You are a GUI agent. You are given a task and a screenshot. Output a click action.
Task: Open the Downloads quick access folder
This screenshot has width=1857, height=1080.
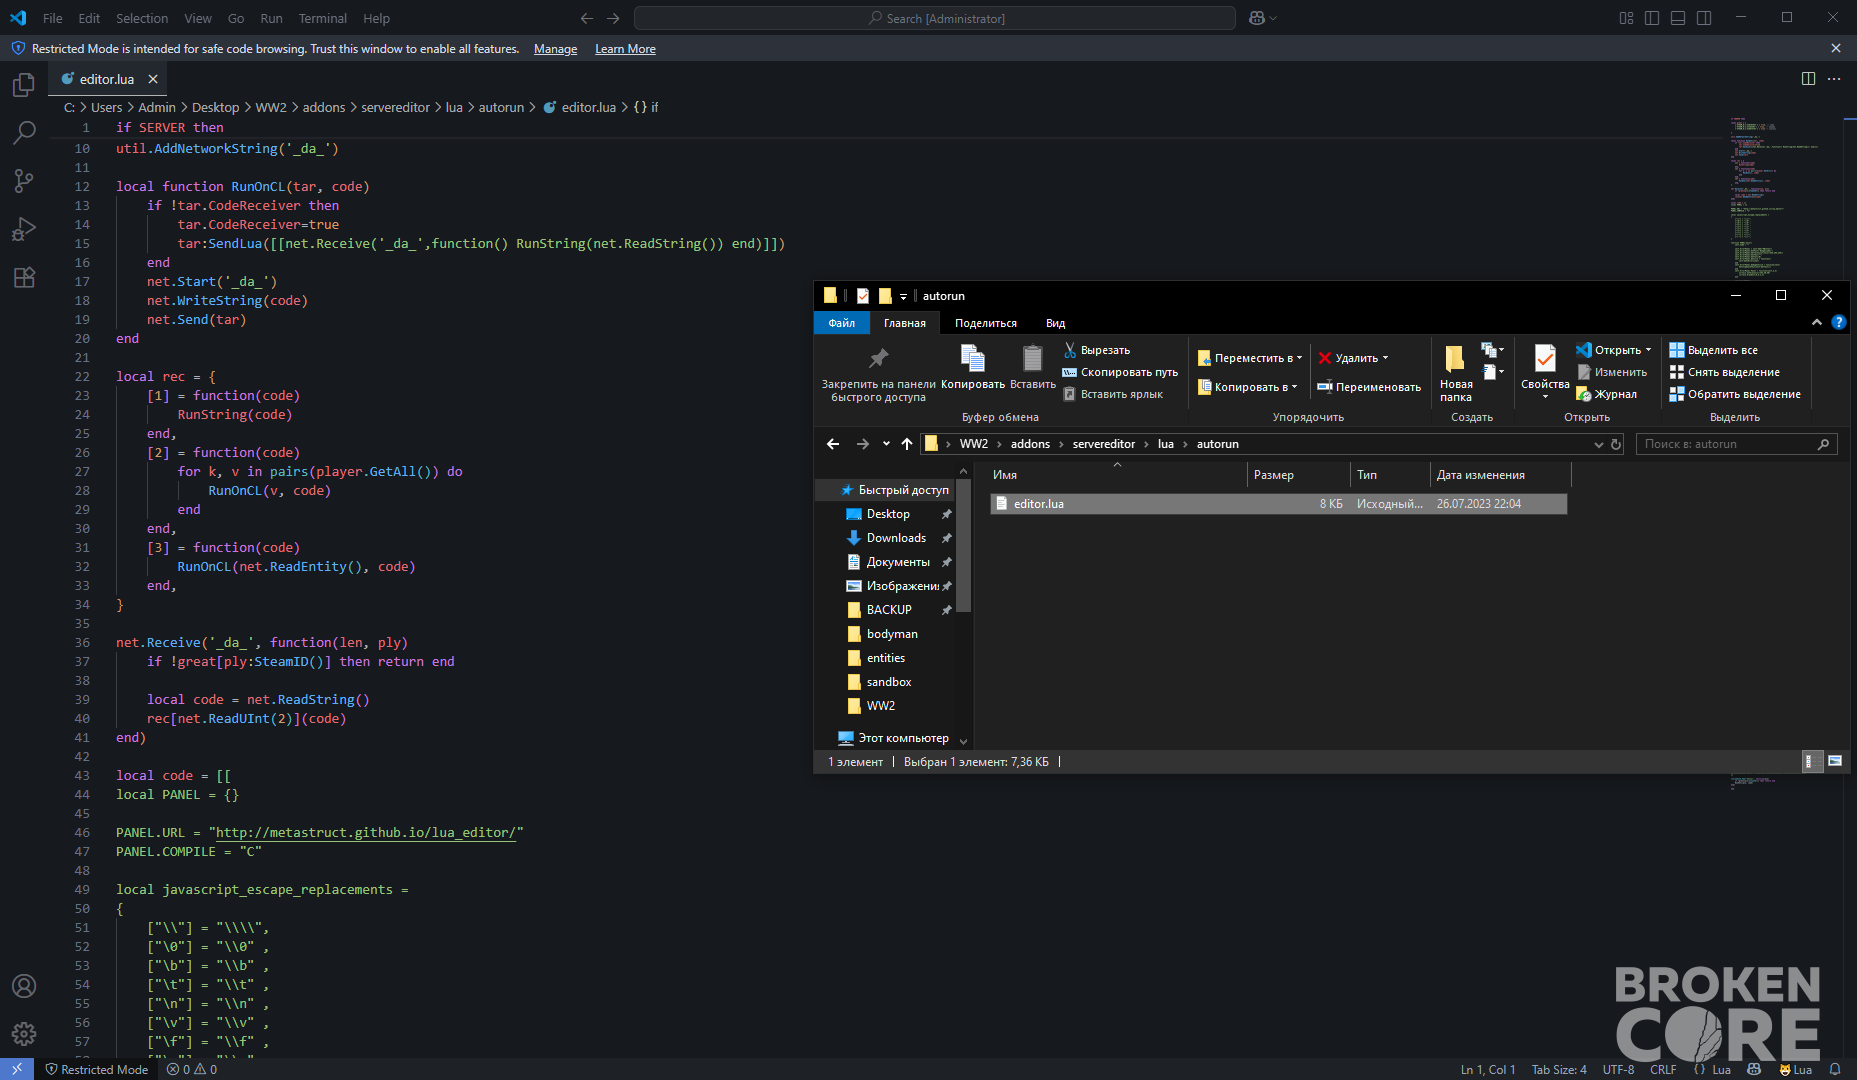point(896,538)
